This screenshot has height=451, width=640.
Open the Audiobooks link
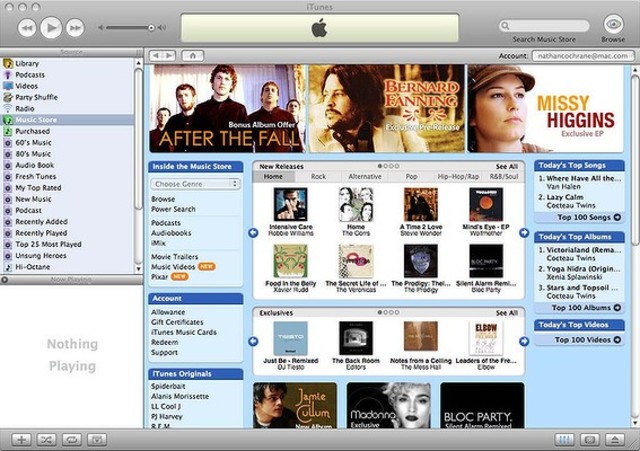tap(171, 233)
